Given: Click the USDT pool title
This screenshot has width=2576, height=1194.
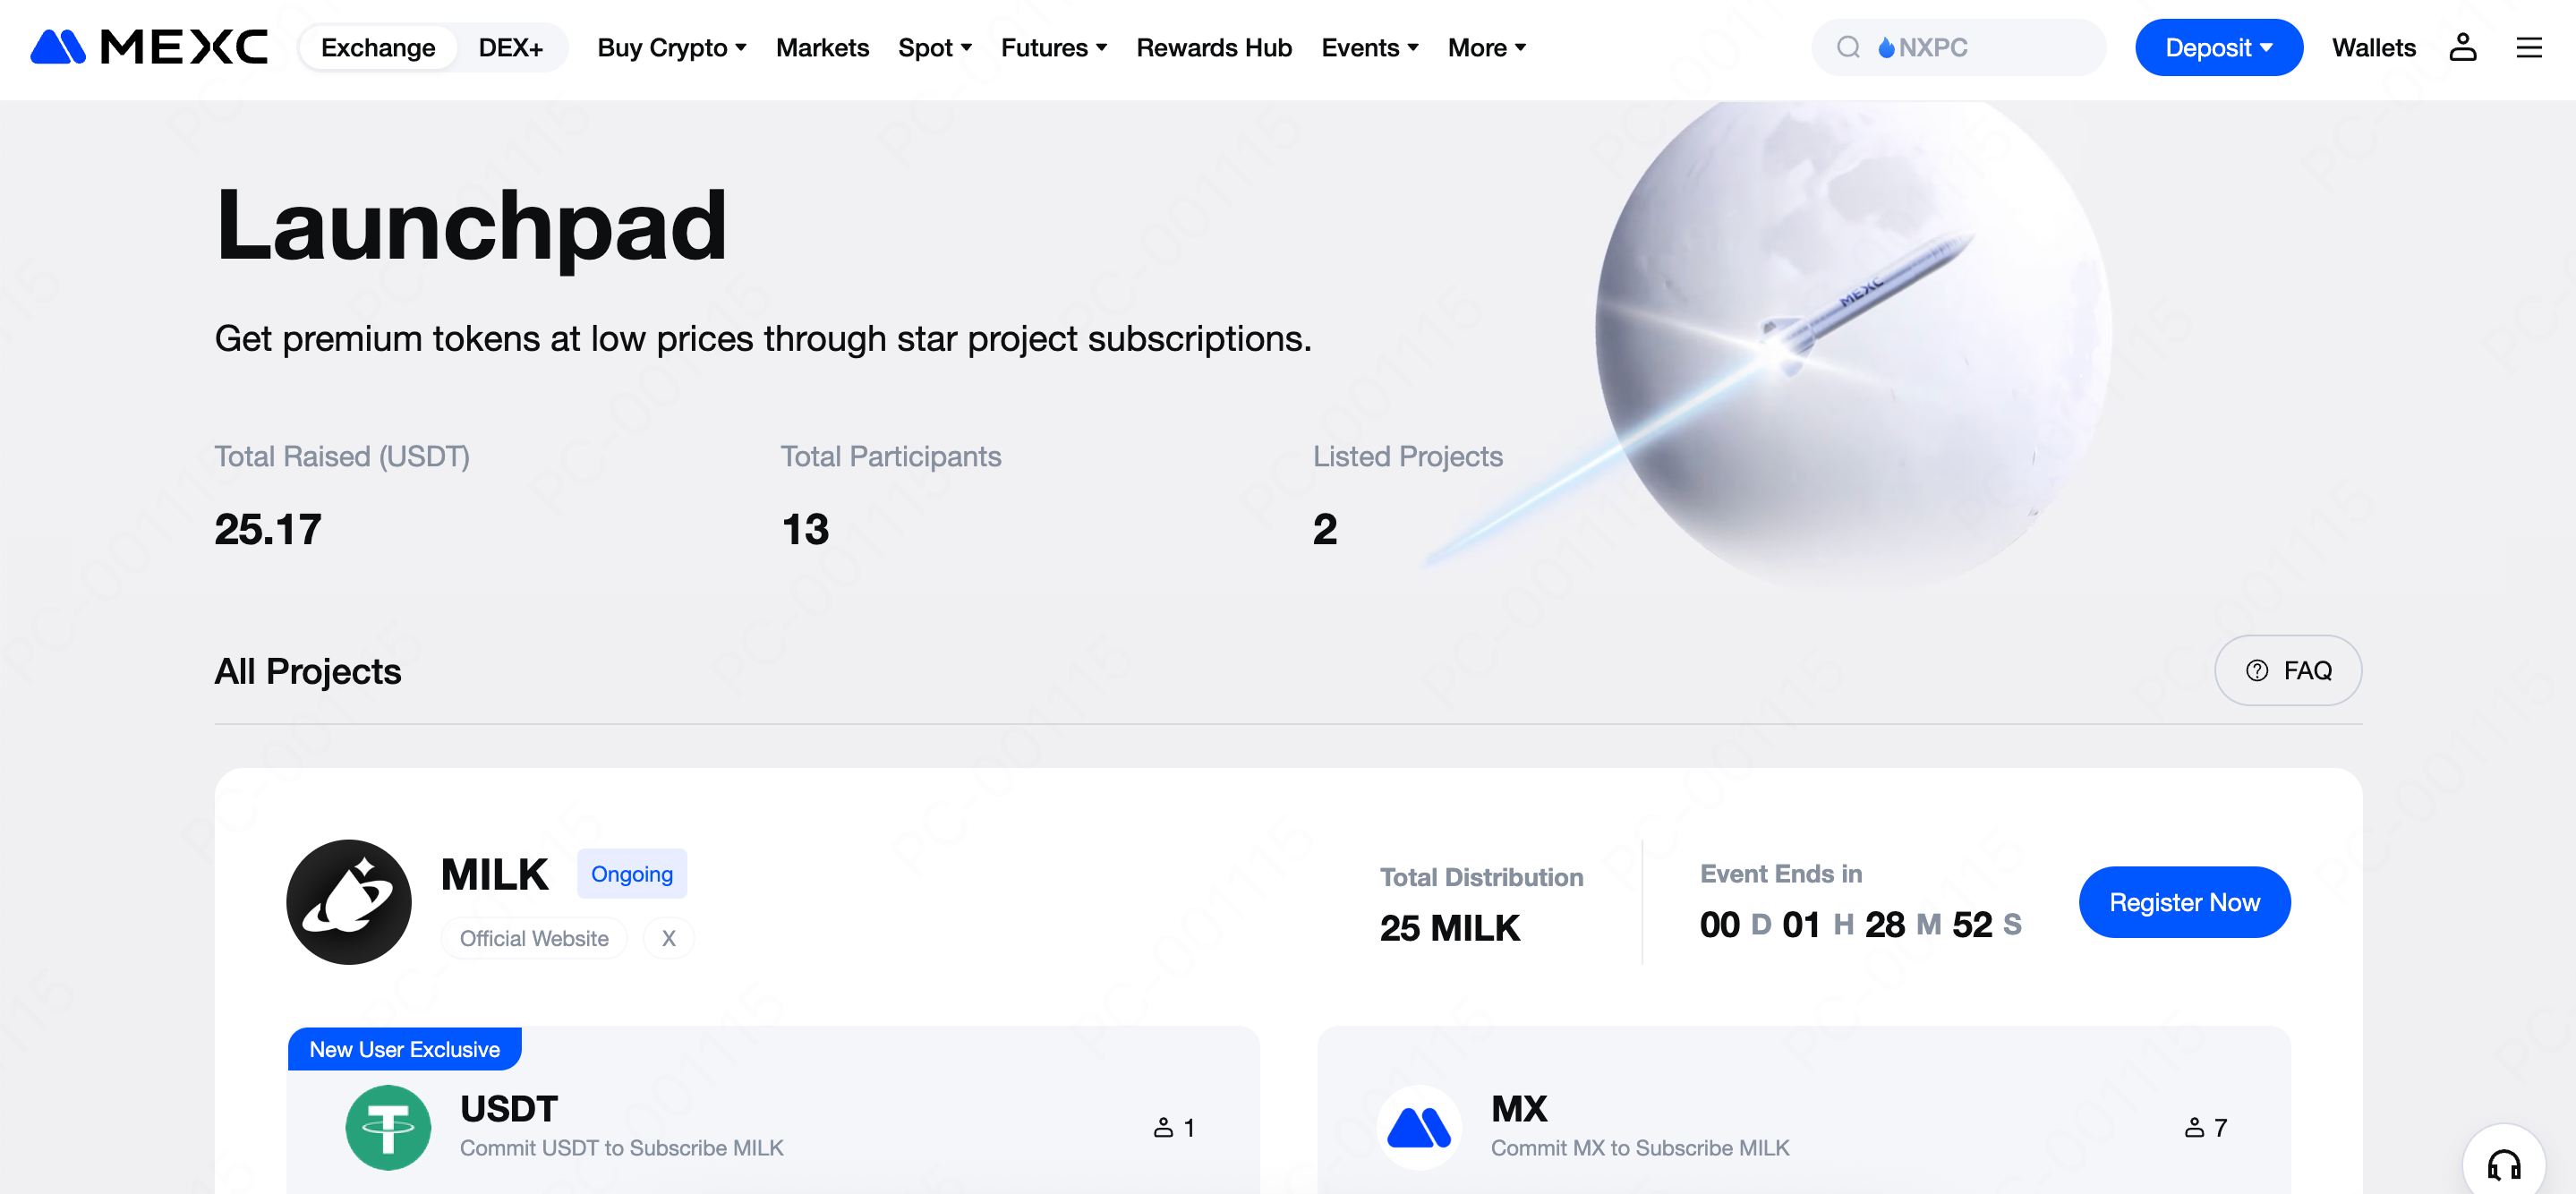Looking at the screenshot, I should (509, 1108).
